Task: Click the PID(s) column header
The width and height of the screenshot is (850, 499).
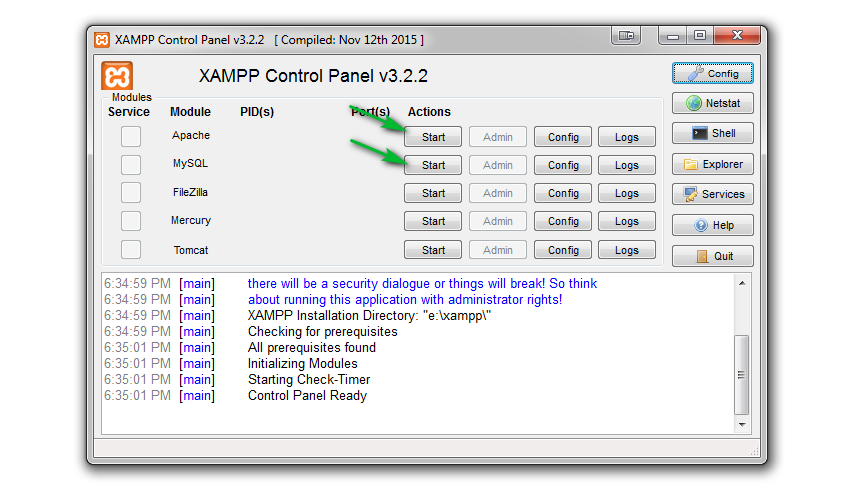Action: tap(257, 112)
